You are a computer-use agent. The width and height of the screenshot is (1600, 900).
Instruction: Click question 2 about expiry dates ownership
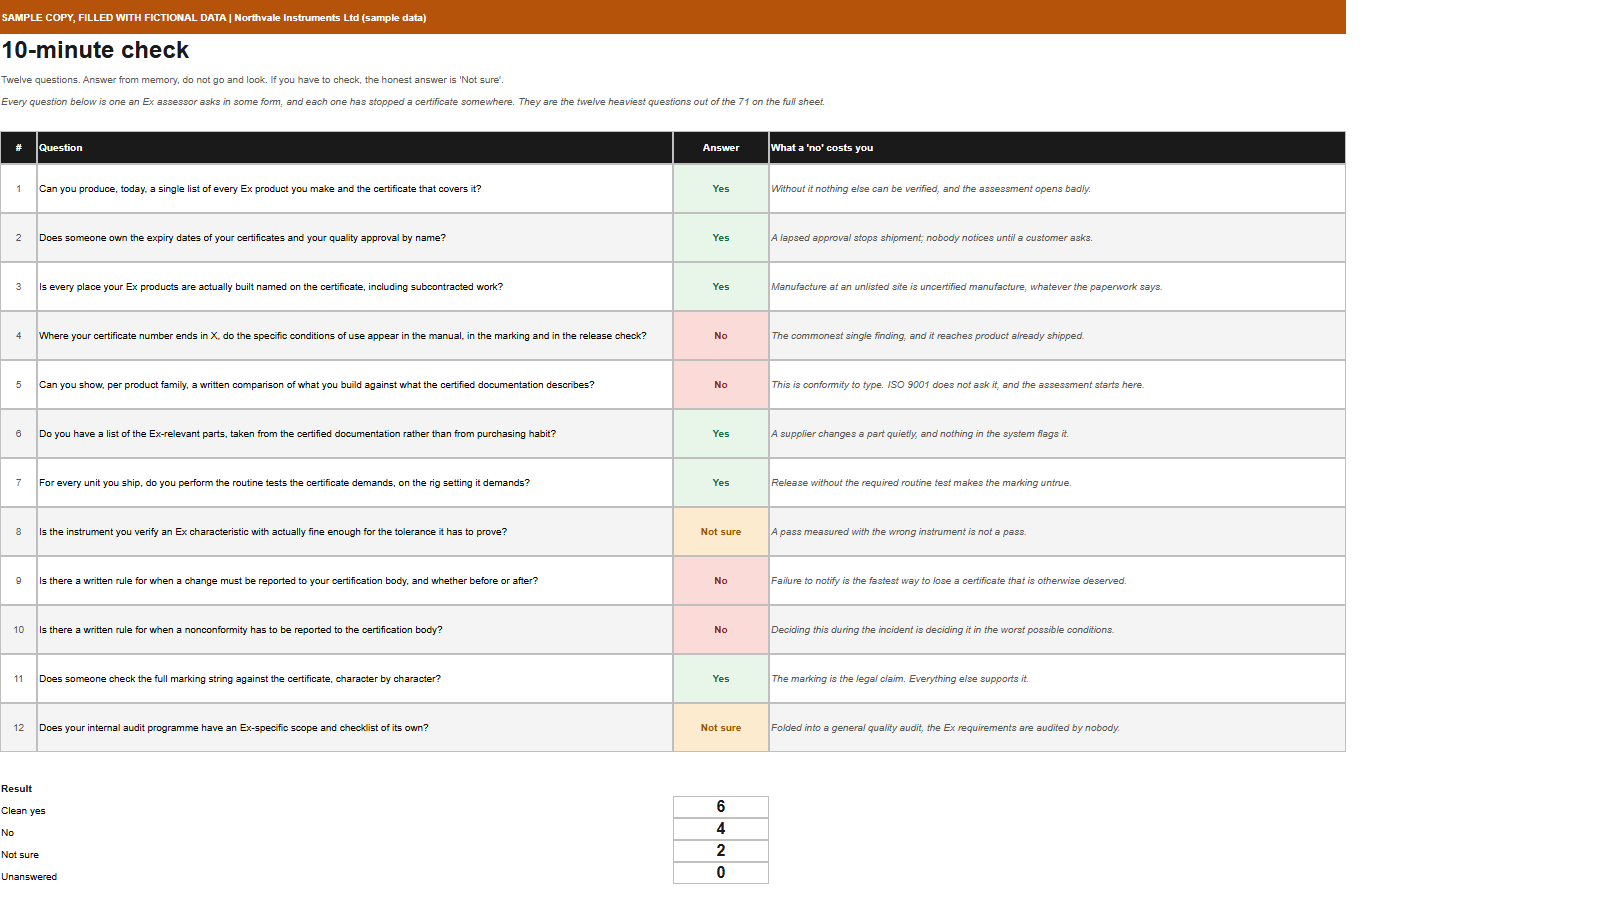[242, 238]
